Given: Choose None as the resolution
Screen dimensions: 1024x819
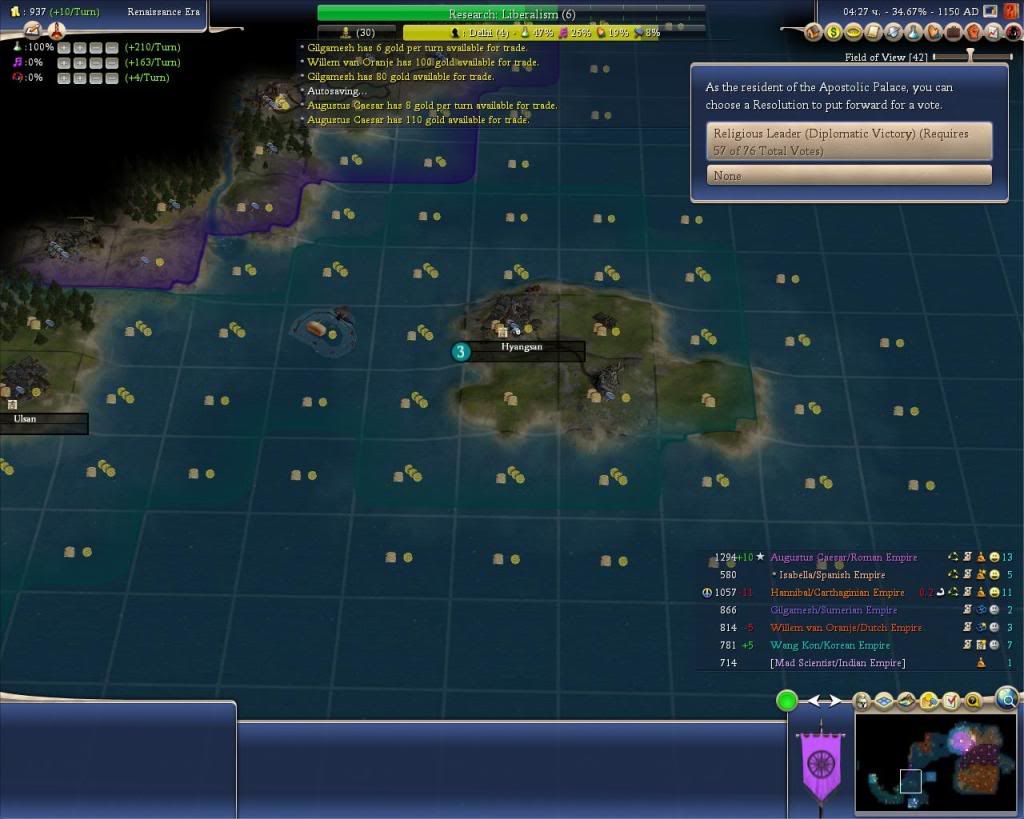Looking at the screenshot, I should pos(849,175).
